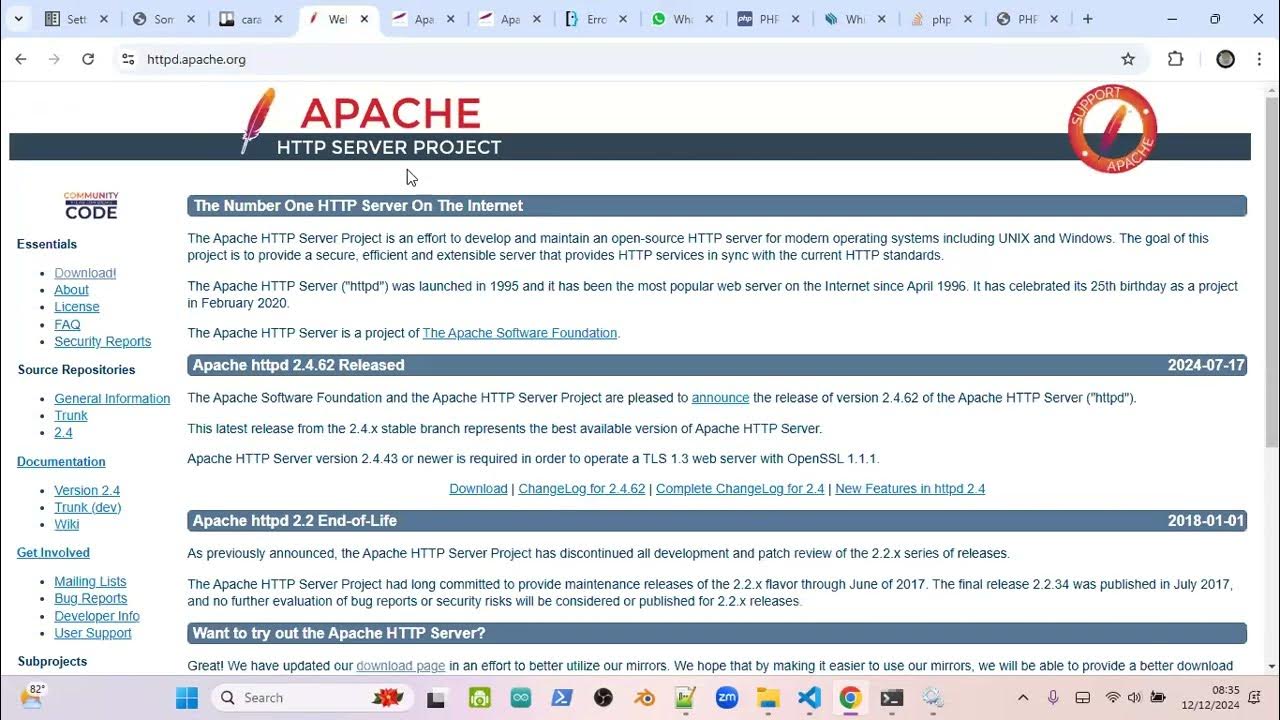Viewport: 1280px width, 720px height.
Task: View site information icon in address bar
Action: [x=128, y=59]
